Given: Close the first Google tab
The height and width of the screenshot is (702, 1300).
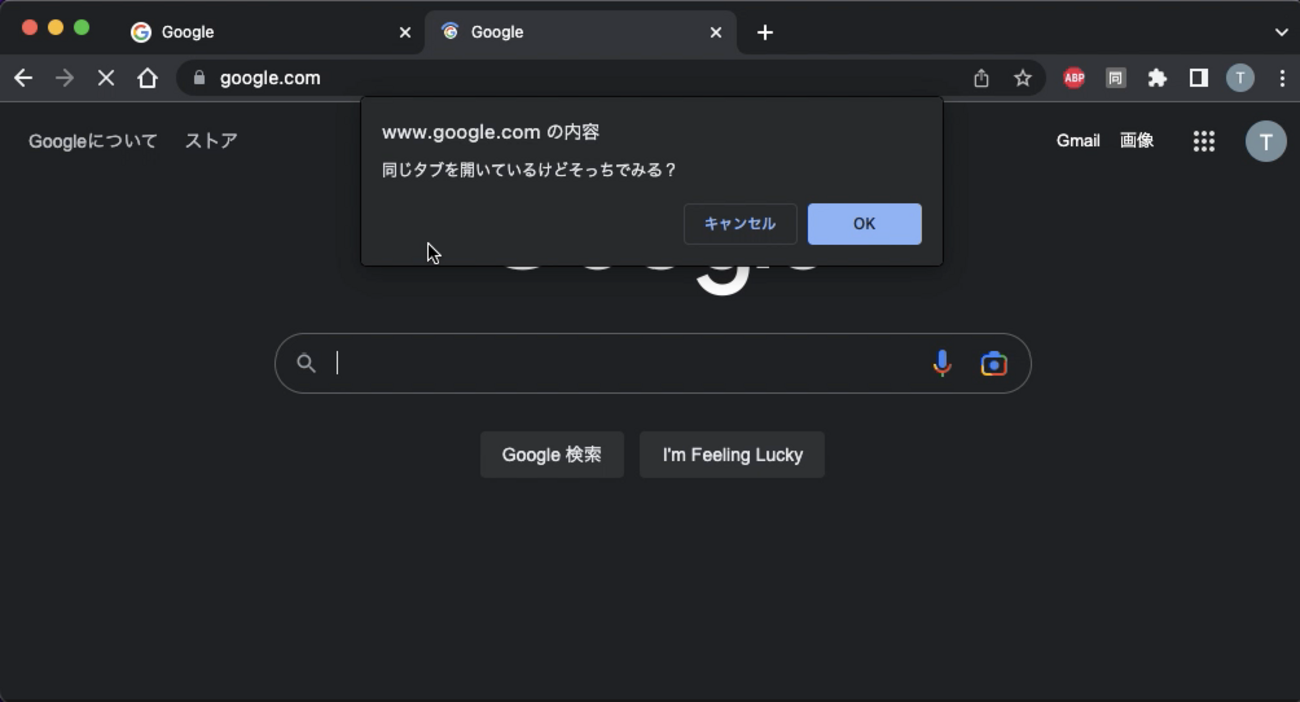Looking at the screenshot, I should tap(405, 32).
